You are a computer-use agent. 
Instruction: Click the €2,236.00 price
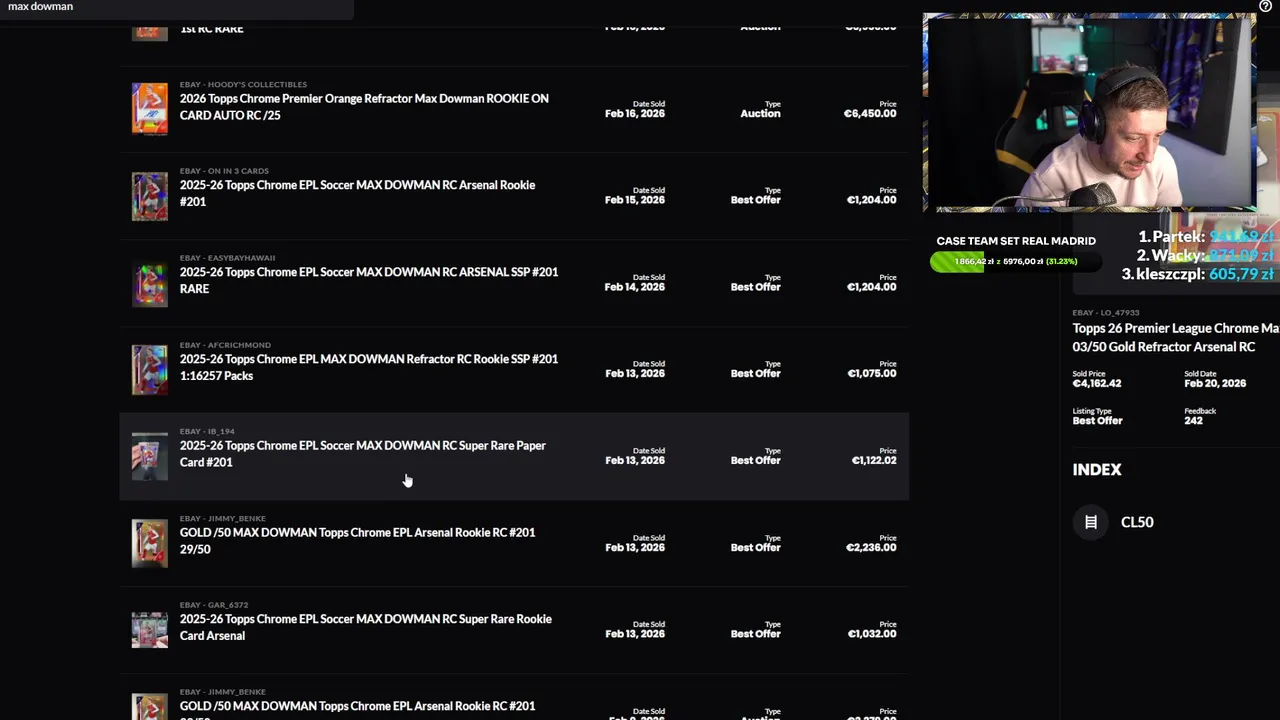(x=871, y=548)
